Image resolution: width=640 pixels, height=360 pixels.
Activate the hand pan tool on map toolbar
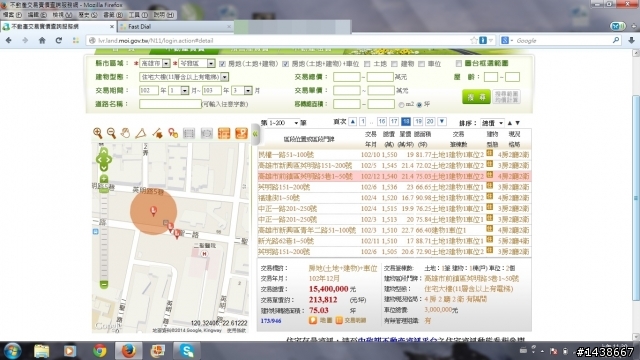tap(126, 133)
